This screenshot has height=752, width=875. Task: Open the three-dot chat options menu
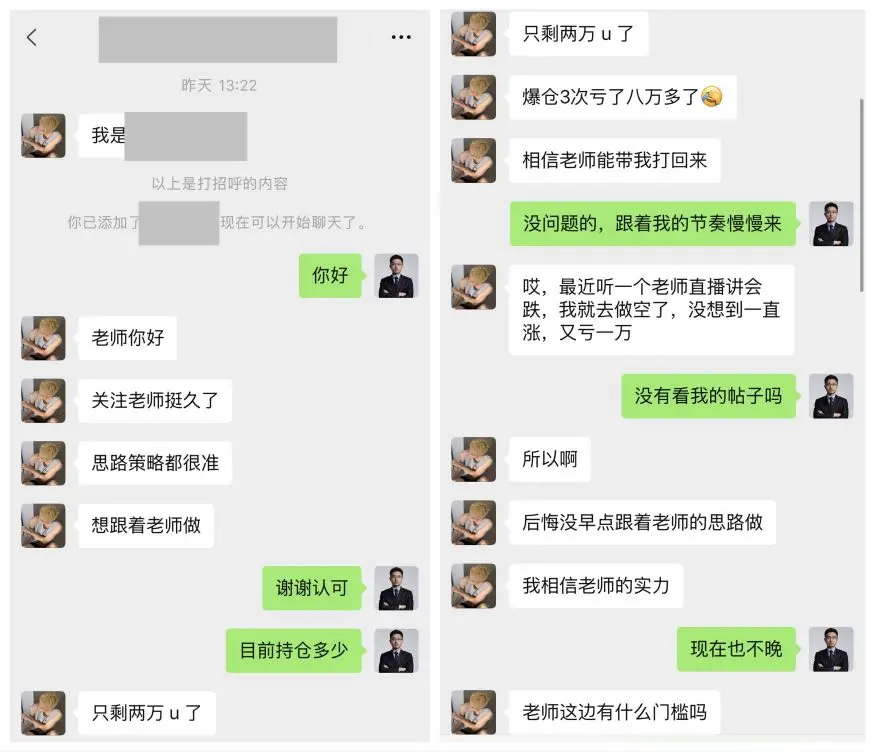401,37
